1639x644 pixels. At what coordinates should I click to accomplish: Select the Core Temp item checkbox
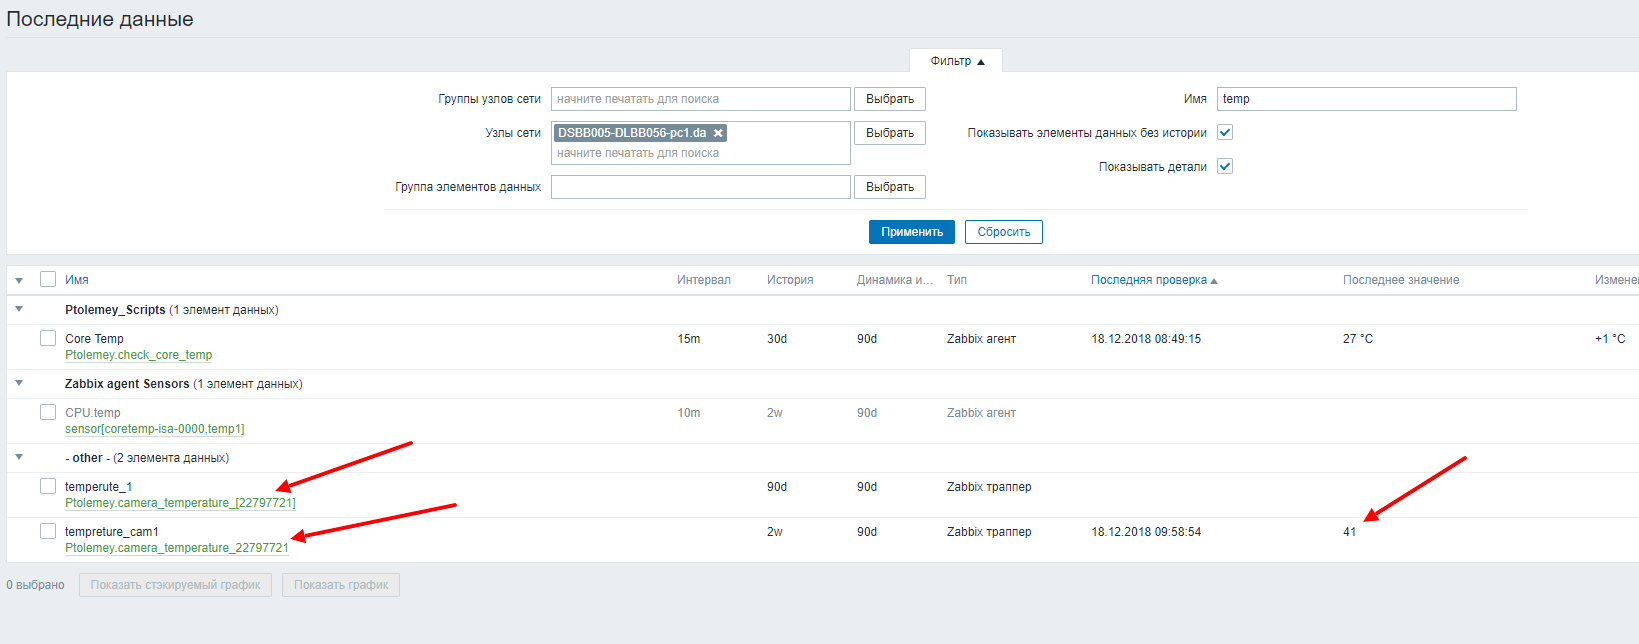click(48, 339)
